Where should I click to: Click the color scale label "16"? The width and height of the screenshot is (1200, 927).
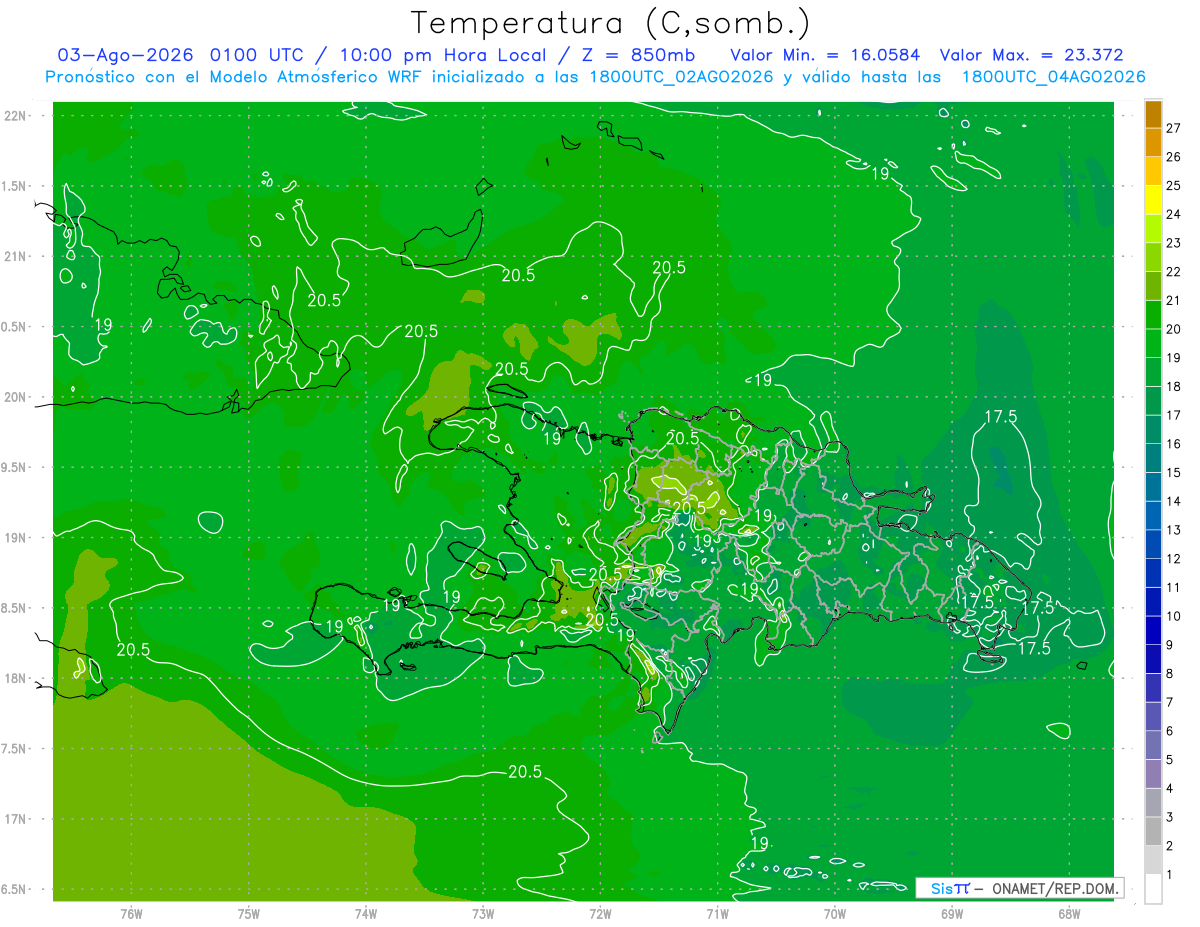tap(1174, 444)
